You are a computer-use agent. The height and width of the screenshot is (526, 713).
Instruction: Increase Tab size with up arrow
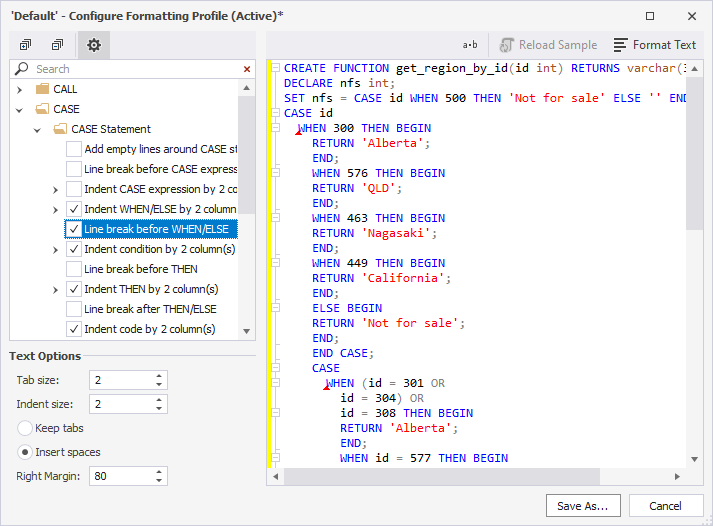159,376
